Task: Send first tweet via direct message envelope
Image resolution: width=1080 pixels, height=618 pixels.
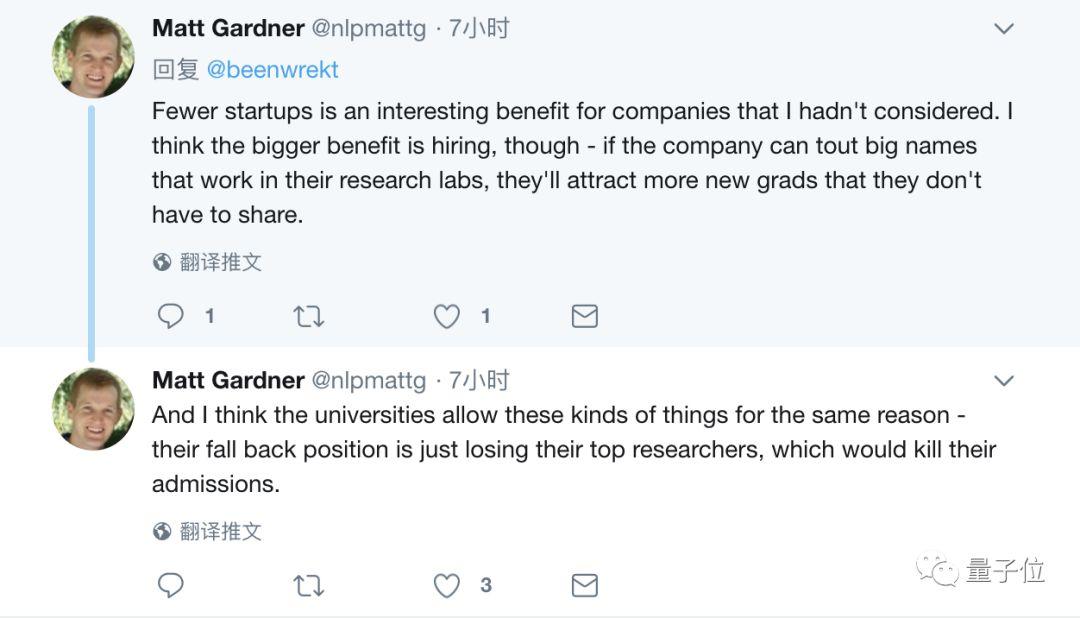Action: coord(584,317)
